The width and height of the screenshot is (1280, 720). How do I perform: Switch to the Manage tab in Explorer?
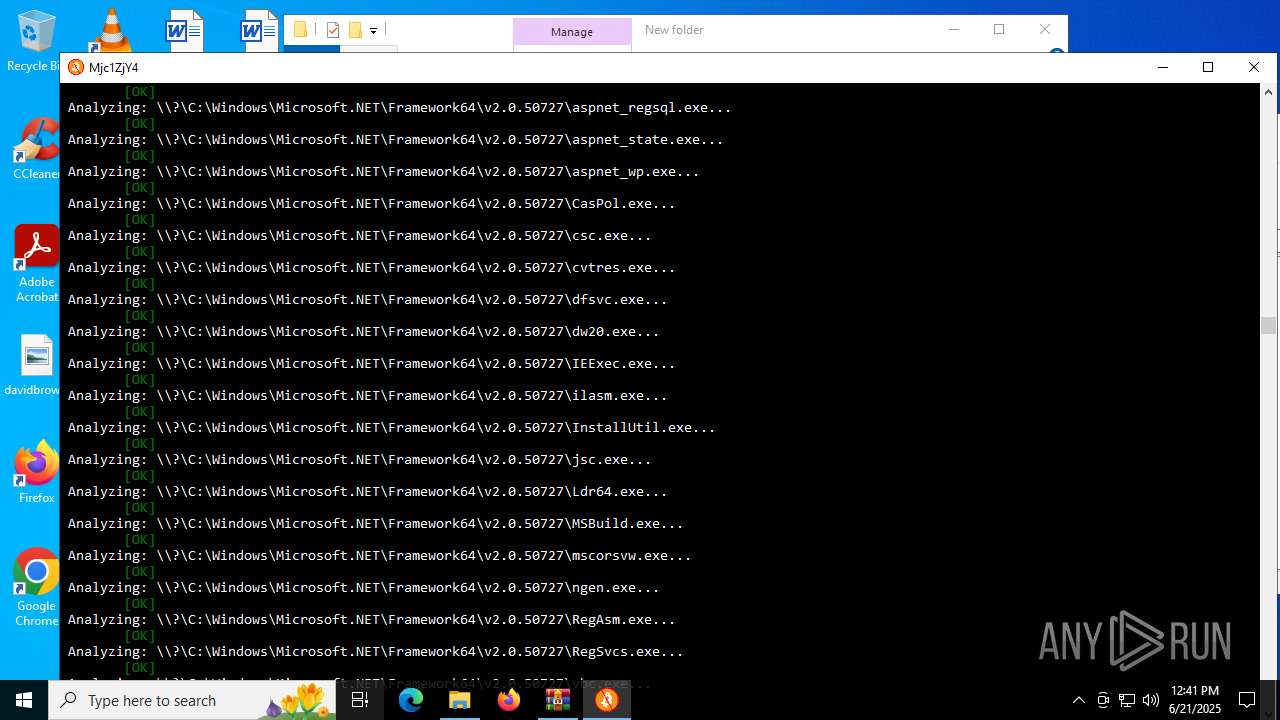click(x=572, y=32)
